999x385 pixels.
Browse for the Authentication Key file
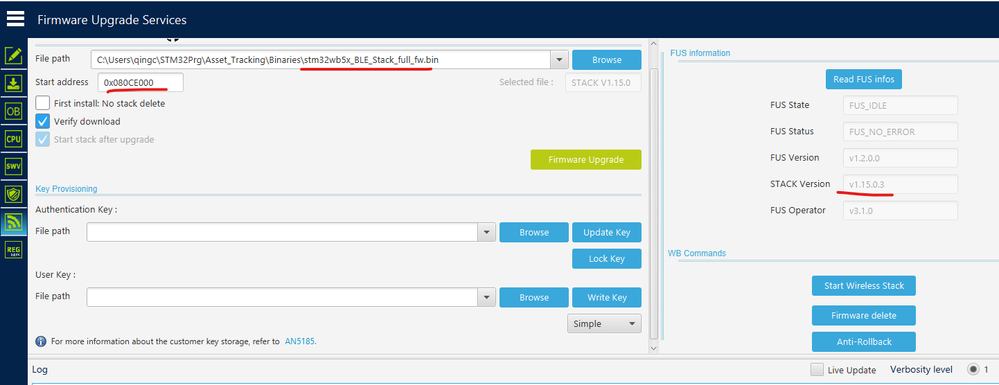point(534,233)
